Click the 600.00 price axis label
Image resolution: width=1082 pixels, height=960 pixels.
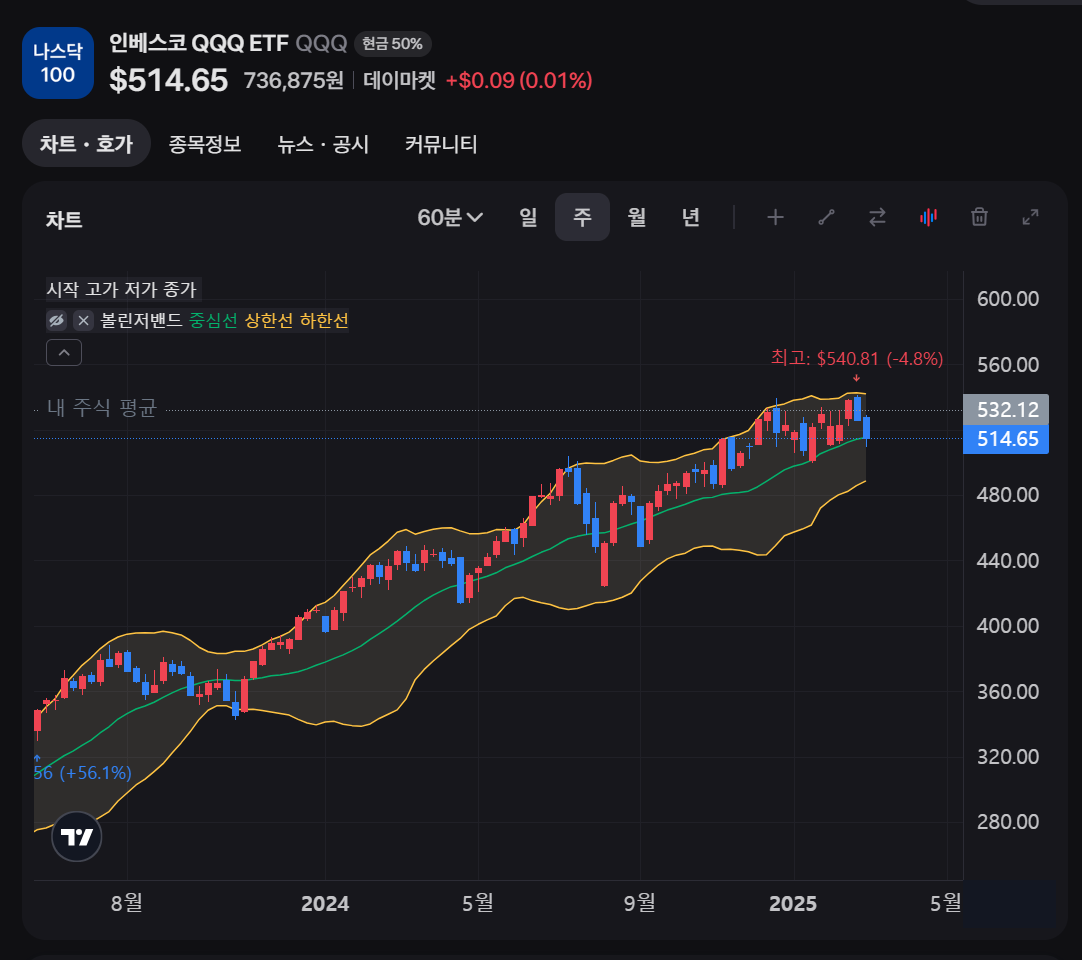[1007, 299]
